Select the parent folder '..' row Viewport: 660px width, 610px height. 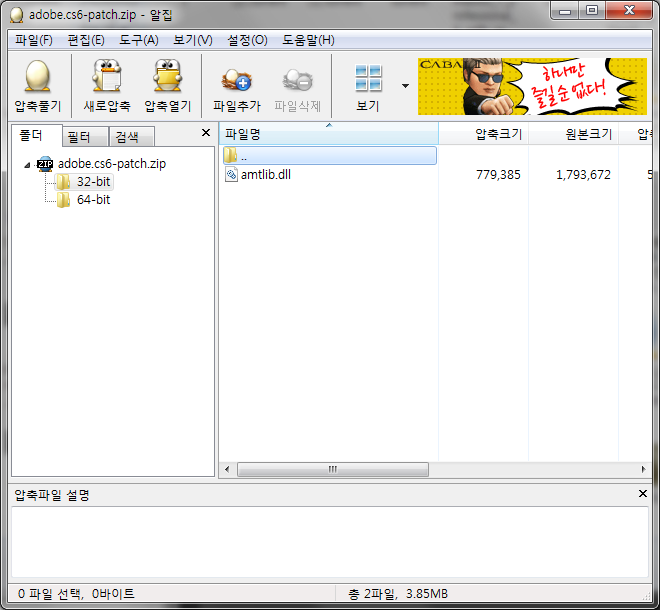point(330,156)
